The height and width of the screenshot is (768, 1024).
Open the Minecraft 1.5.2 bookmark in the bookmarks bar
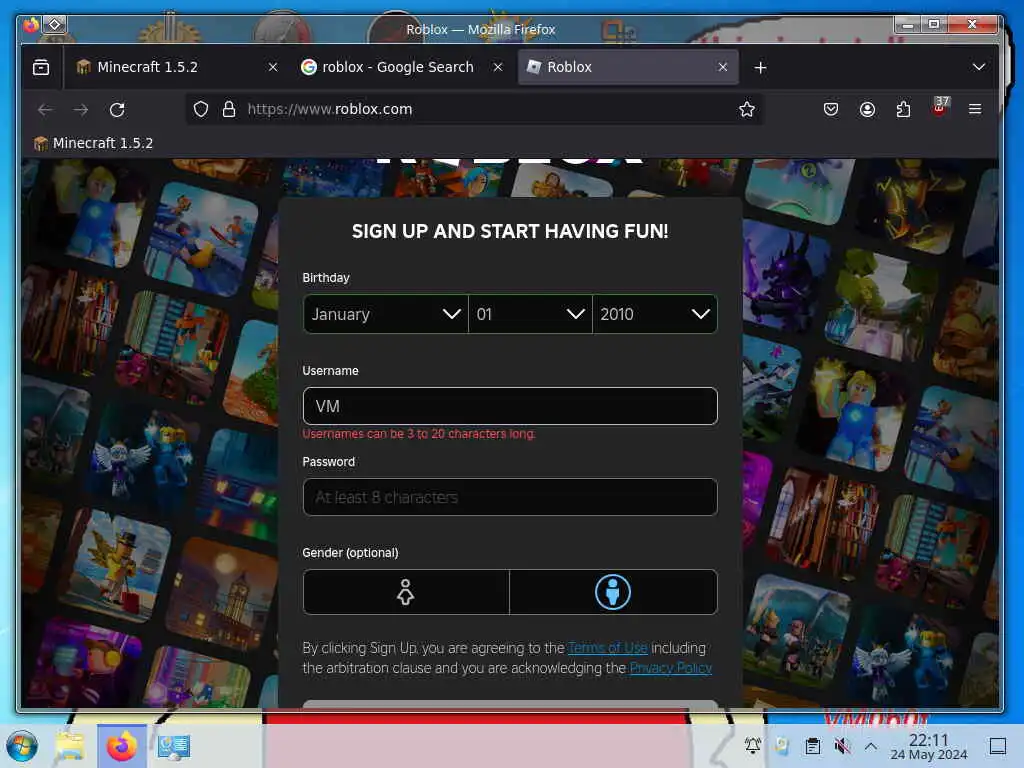[93, 143]
